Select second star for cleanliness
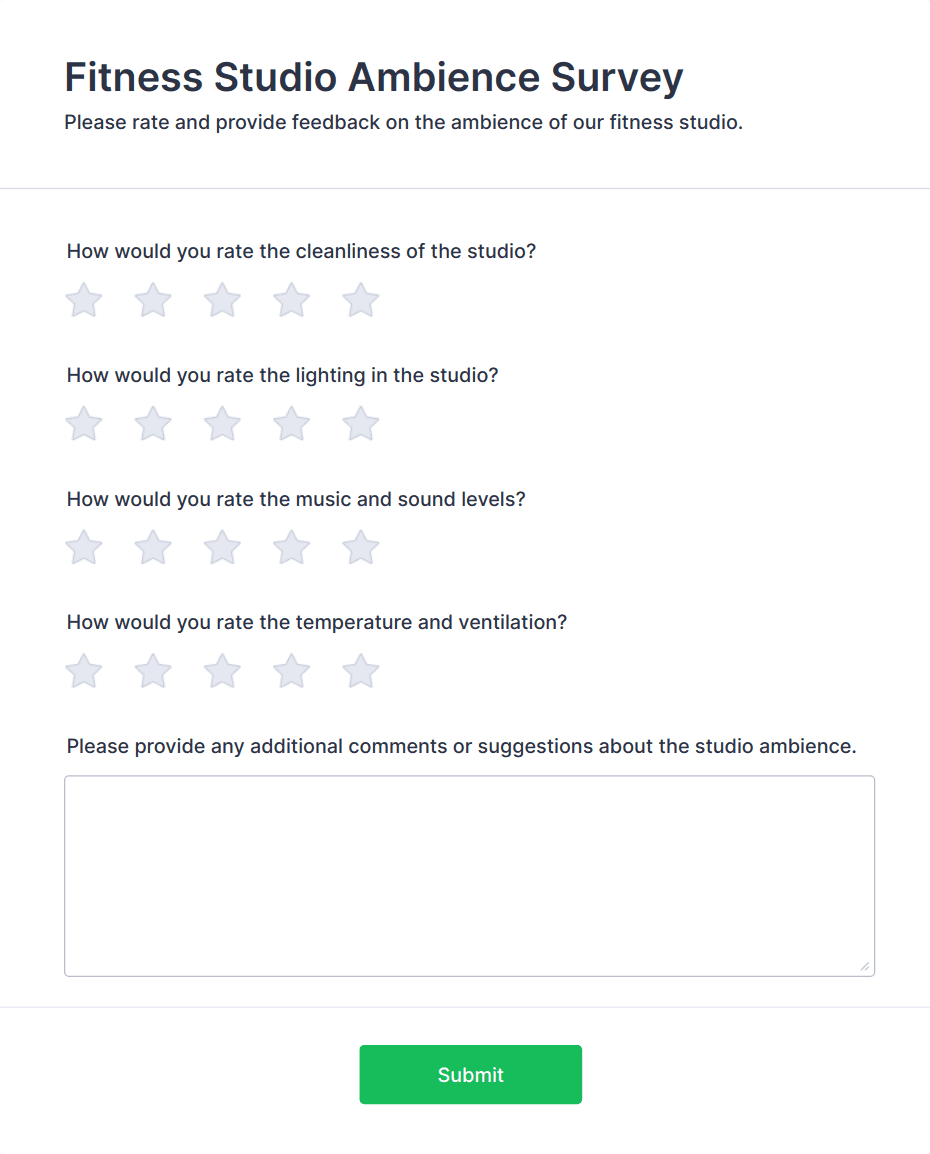 (153, 300)
